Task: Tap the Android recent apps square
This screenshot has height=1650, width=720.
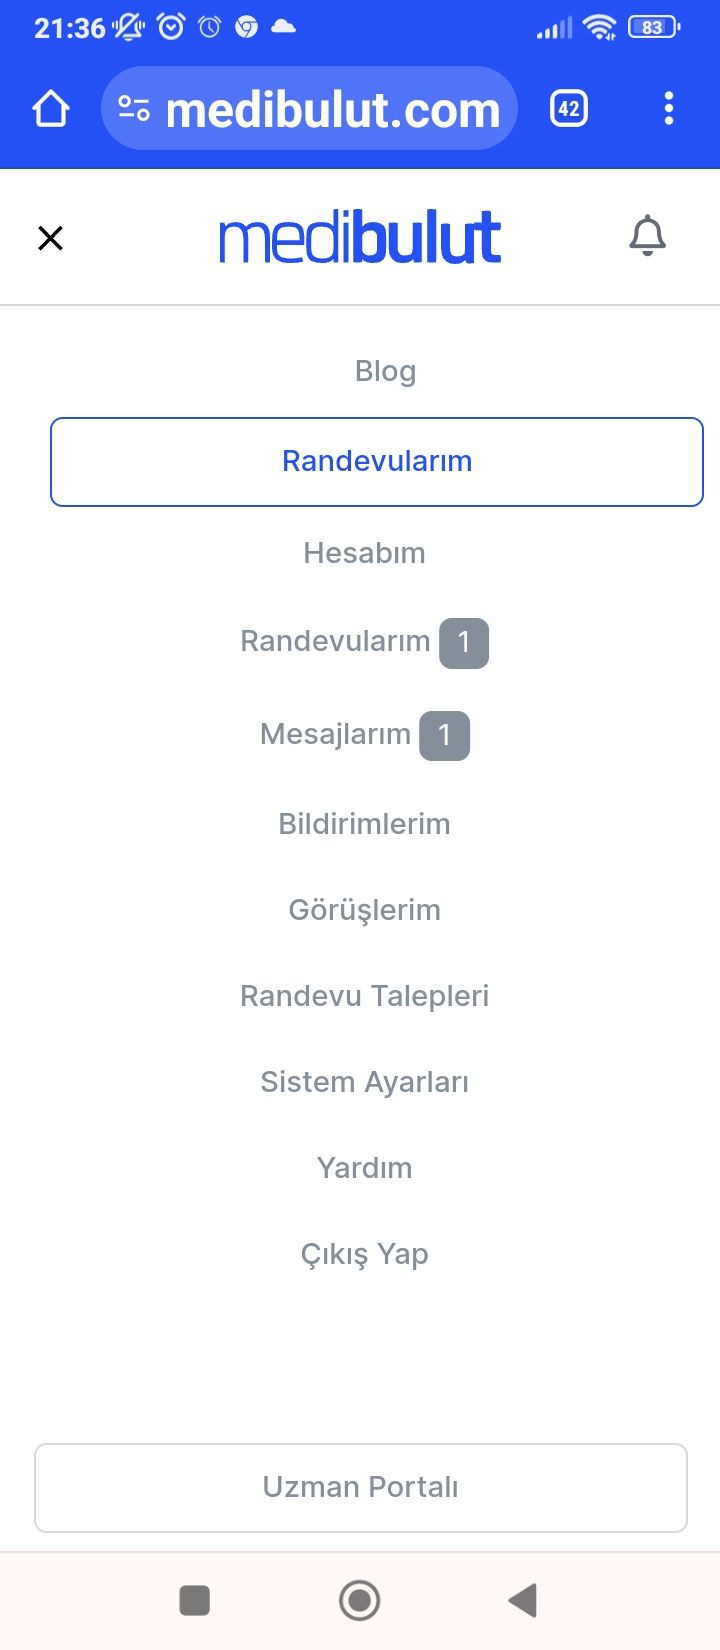Action: 194,1600
